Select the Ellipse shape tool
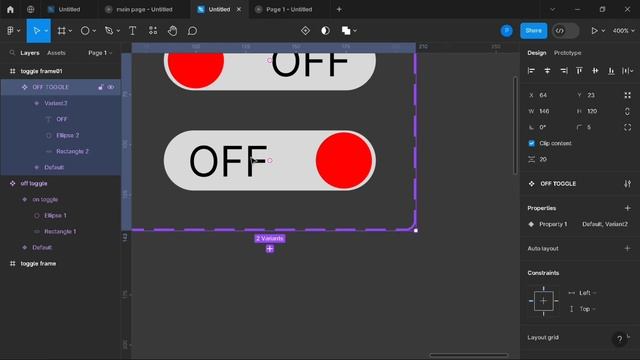Viewport: 640px width, 360px height. coord(85,31)
